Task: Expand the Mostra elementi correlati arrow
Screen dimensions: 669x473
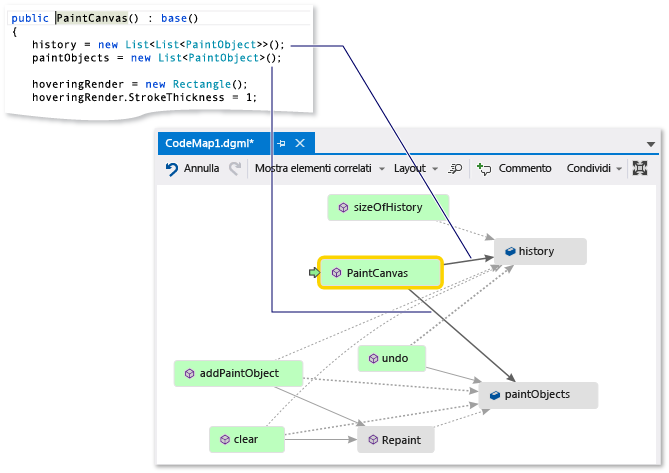Action: [x=382, y=169]
